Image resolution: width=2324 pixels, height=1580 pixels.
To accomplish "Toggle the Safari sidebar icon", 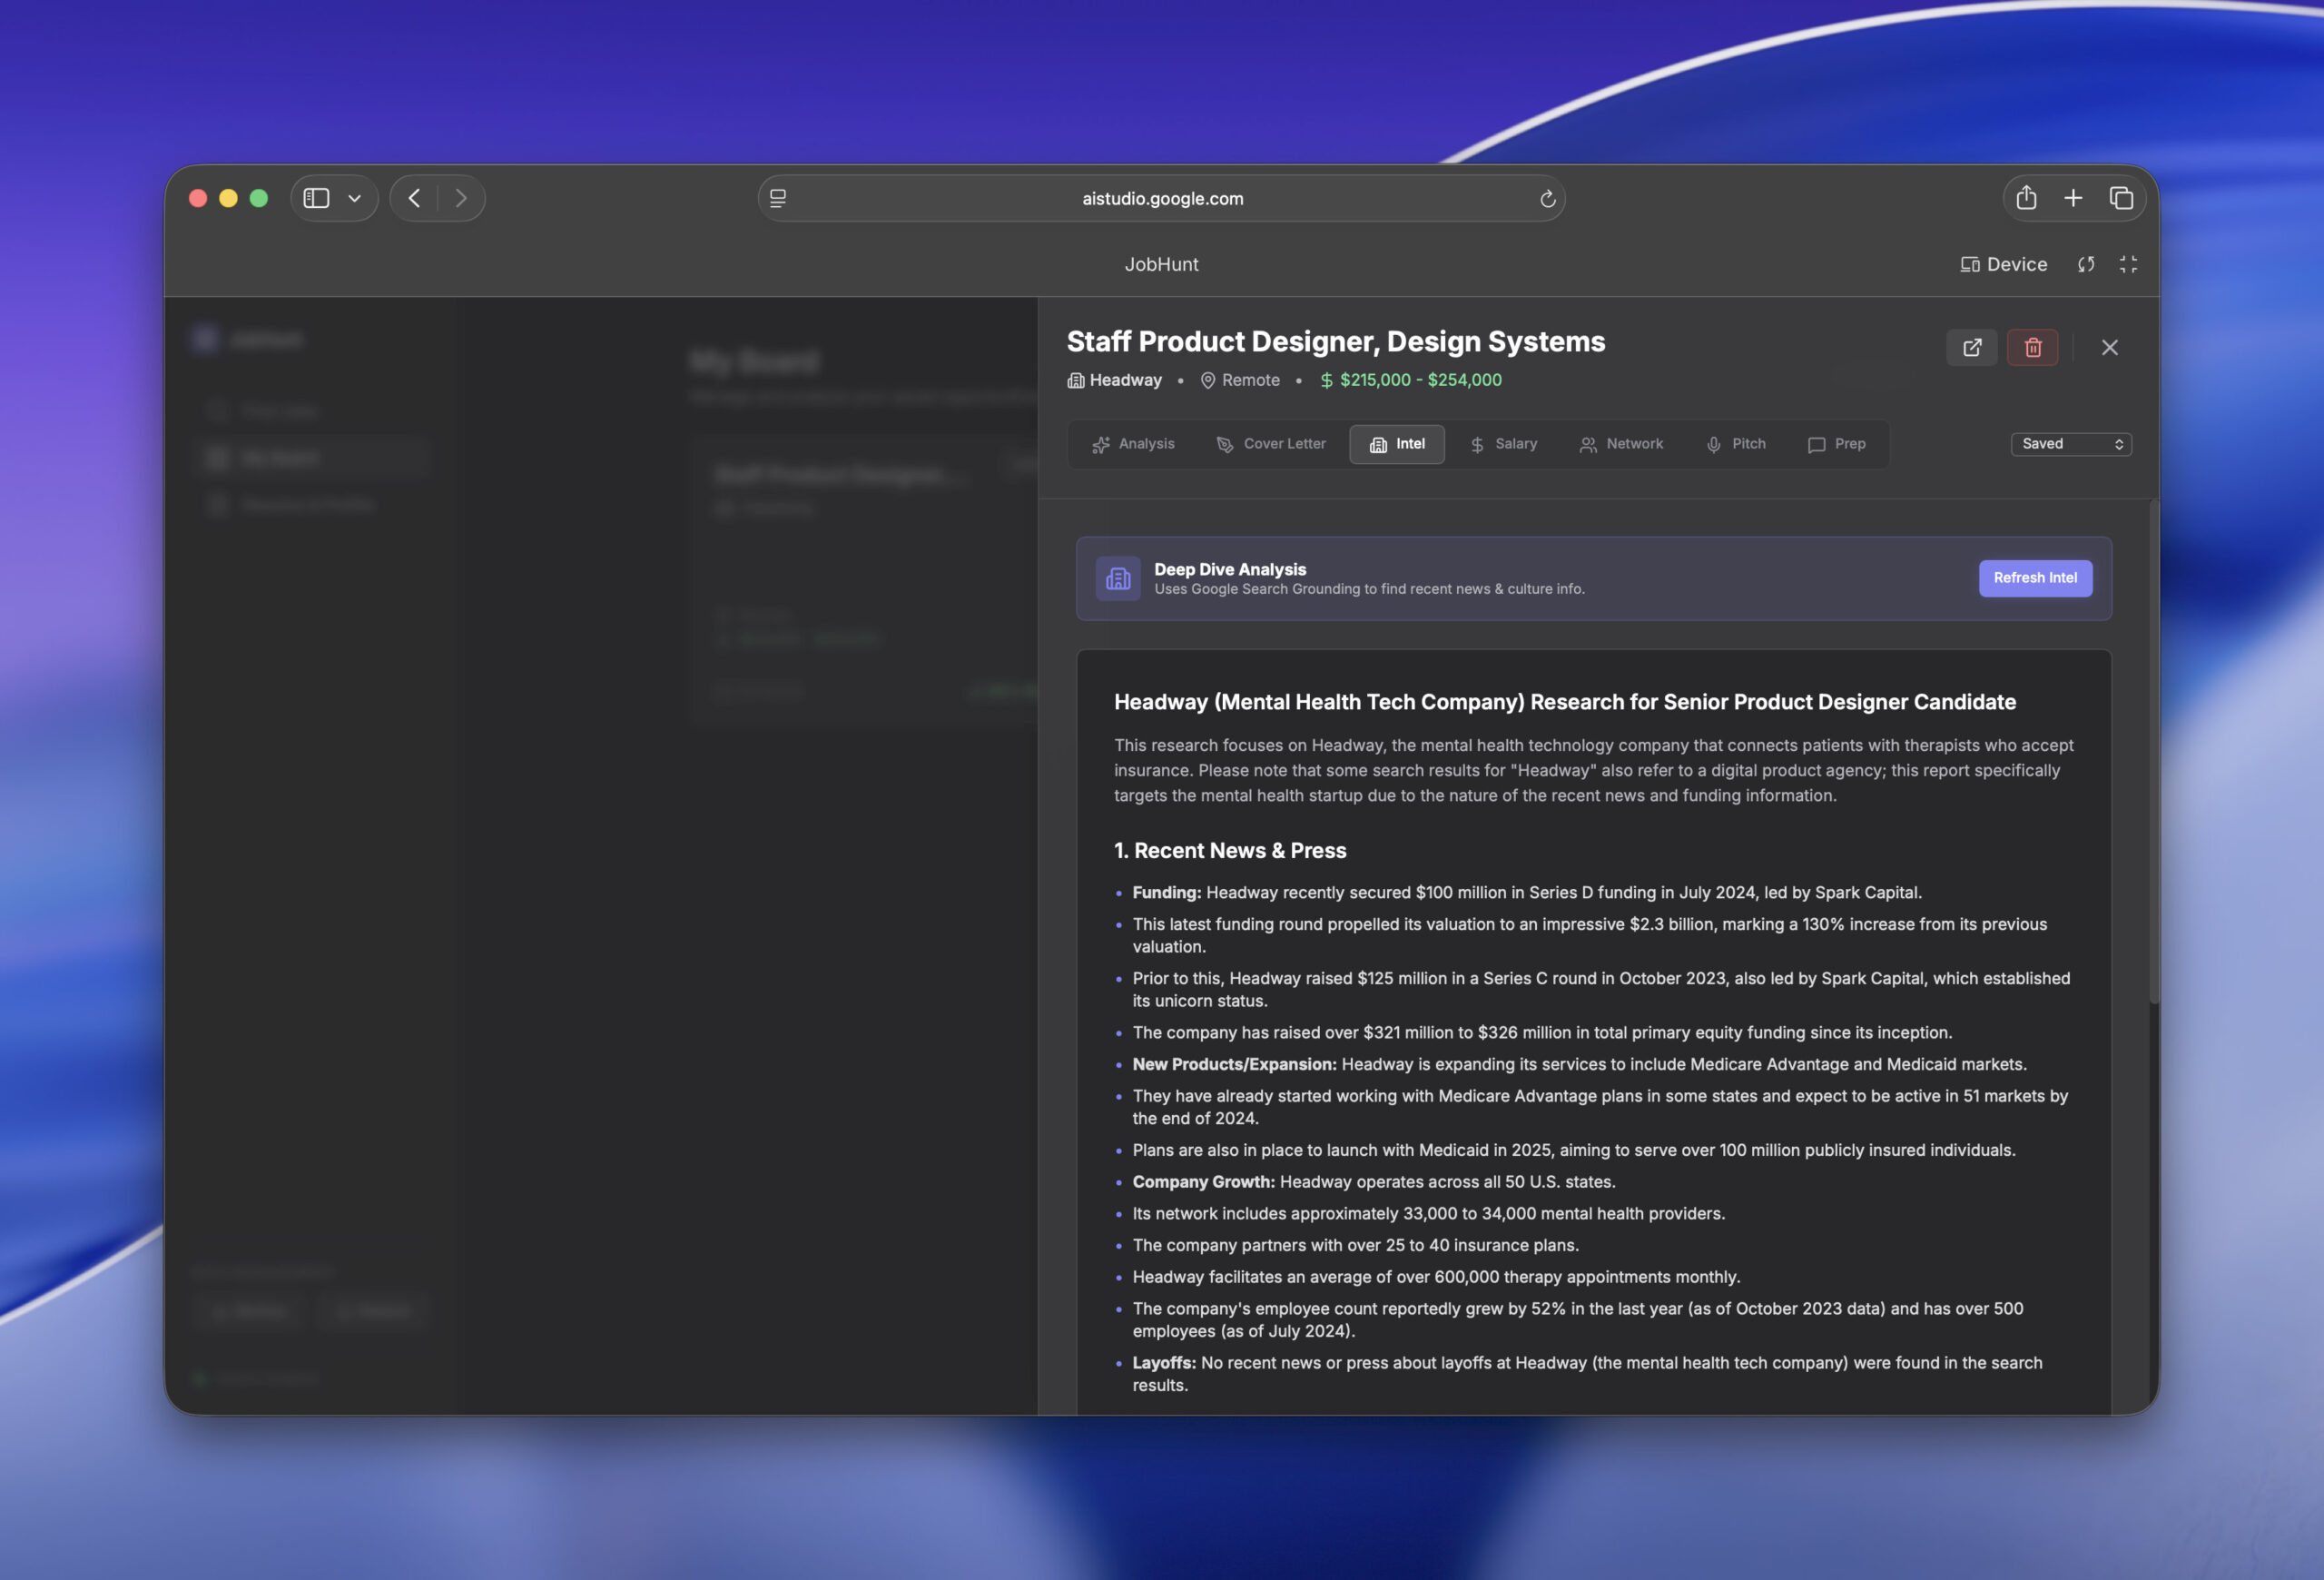I will click(x=316, y=198).
